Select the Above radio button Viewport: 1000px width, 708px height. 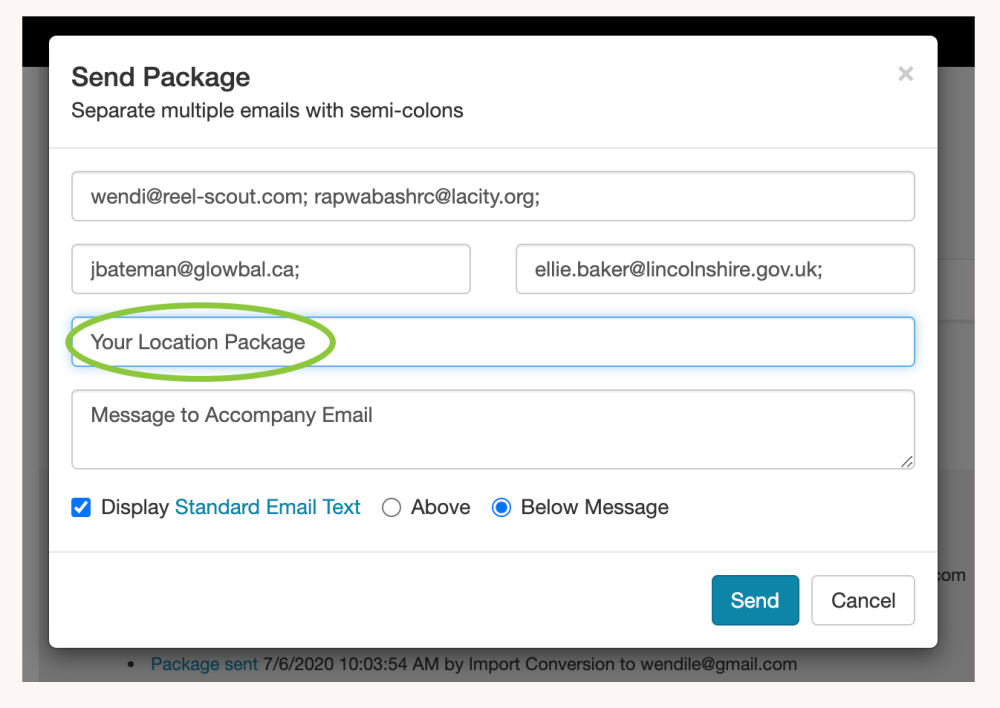(x=392, y=507)
